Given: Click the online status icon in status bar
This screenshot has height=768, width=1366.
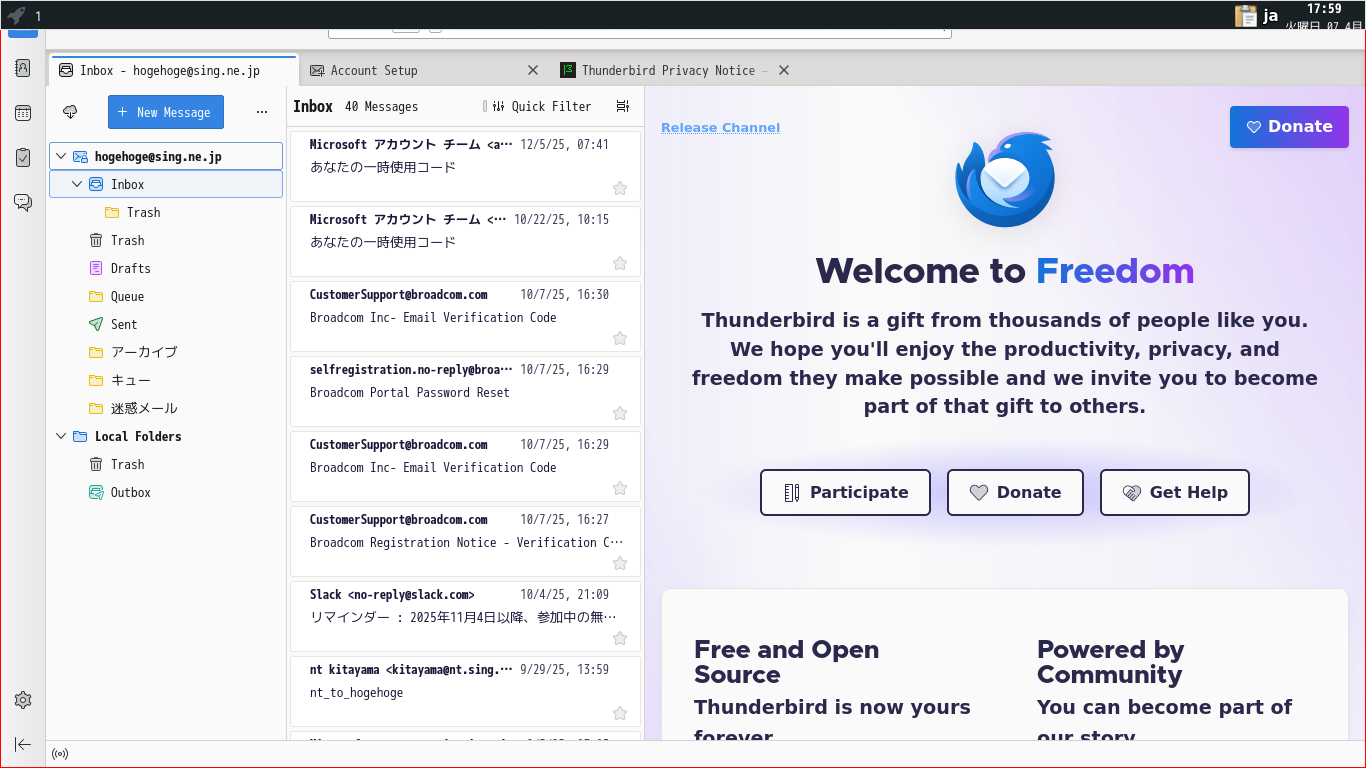Looking at the screenshot, I should 60,754.
